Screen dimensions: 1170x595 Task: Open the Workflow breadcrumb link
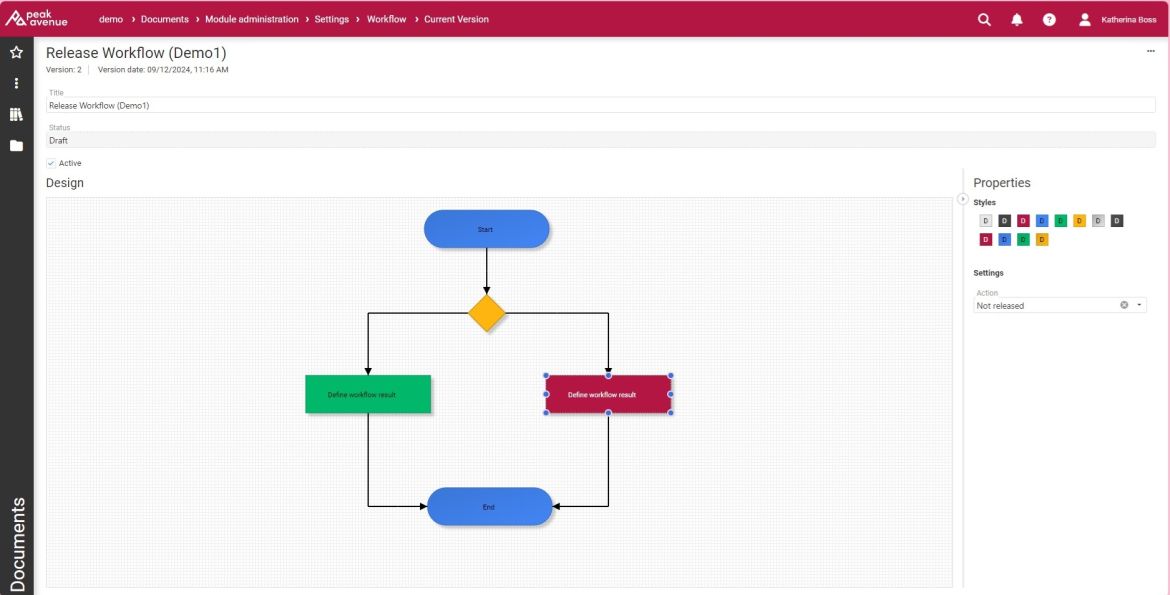click(387, 19)
